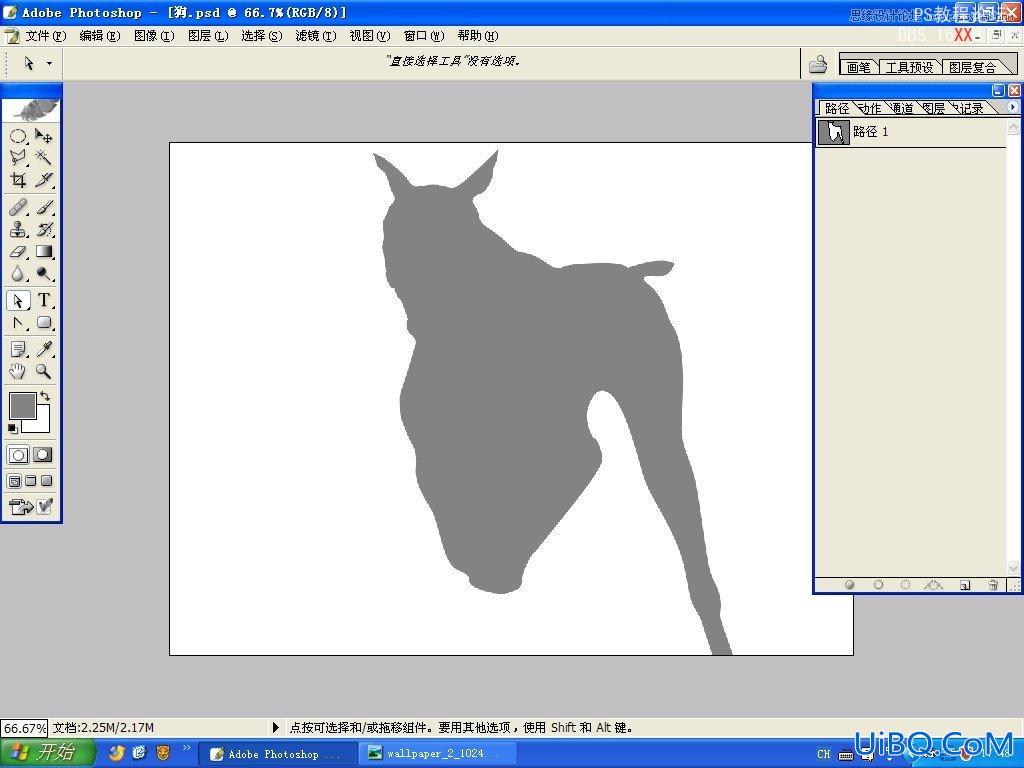Open the background white color swatch
Image resolution: width=1024 pixels, height=768 pixels.
point(42,424)
